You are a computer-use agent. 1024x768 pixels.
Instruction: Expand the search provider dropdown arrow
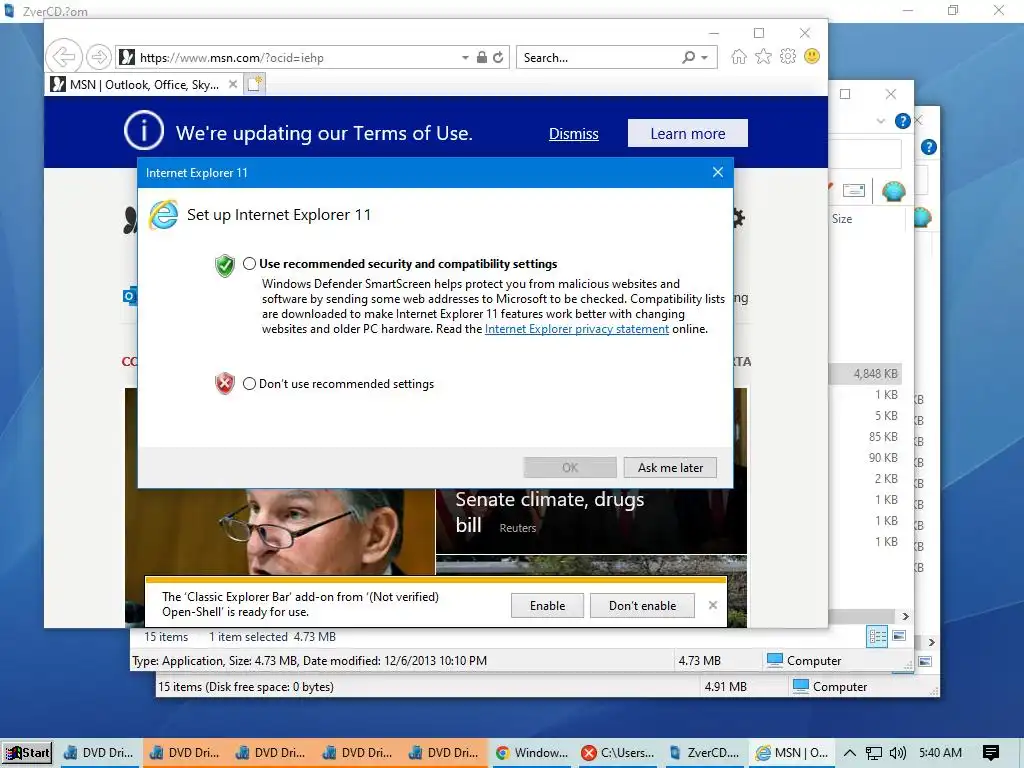pyautogui.click(x=705, y=57)
